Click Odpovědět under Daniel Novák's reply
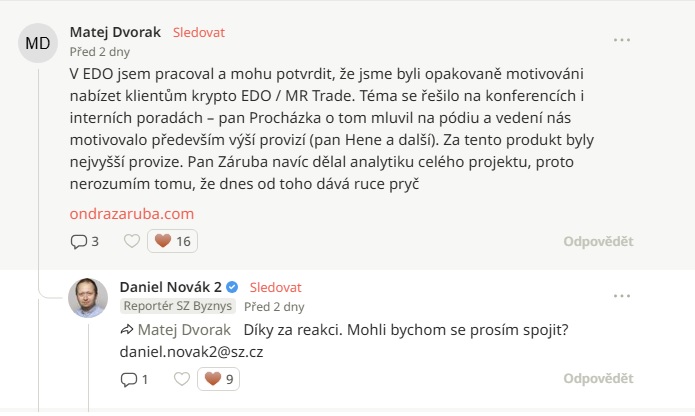The width and height of the screenshot is (695, 416). (x=598, y=379)
